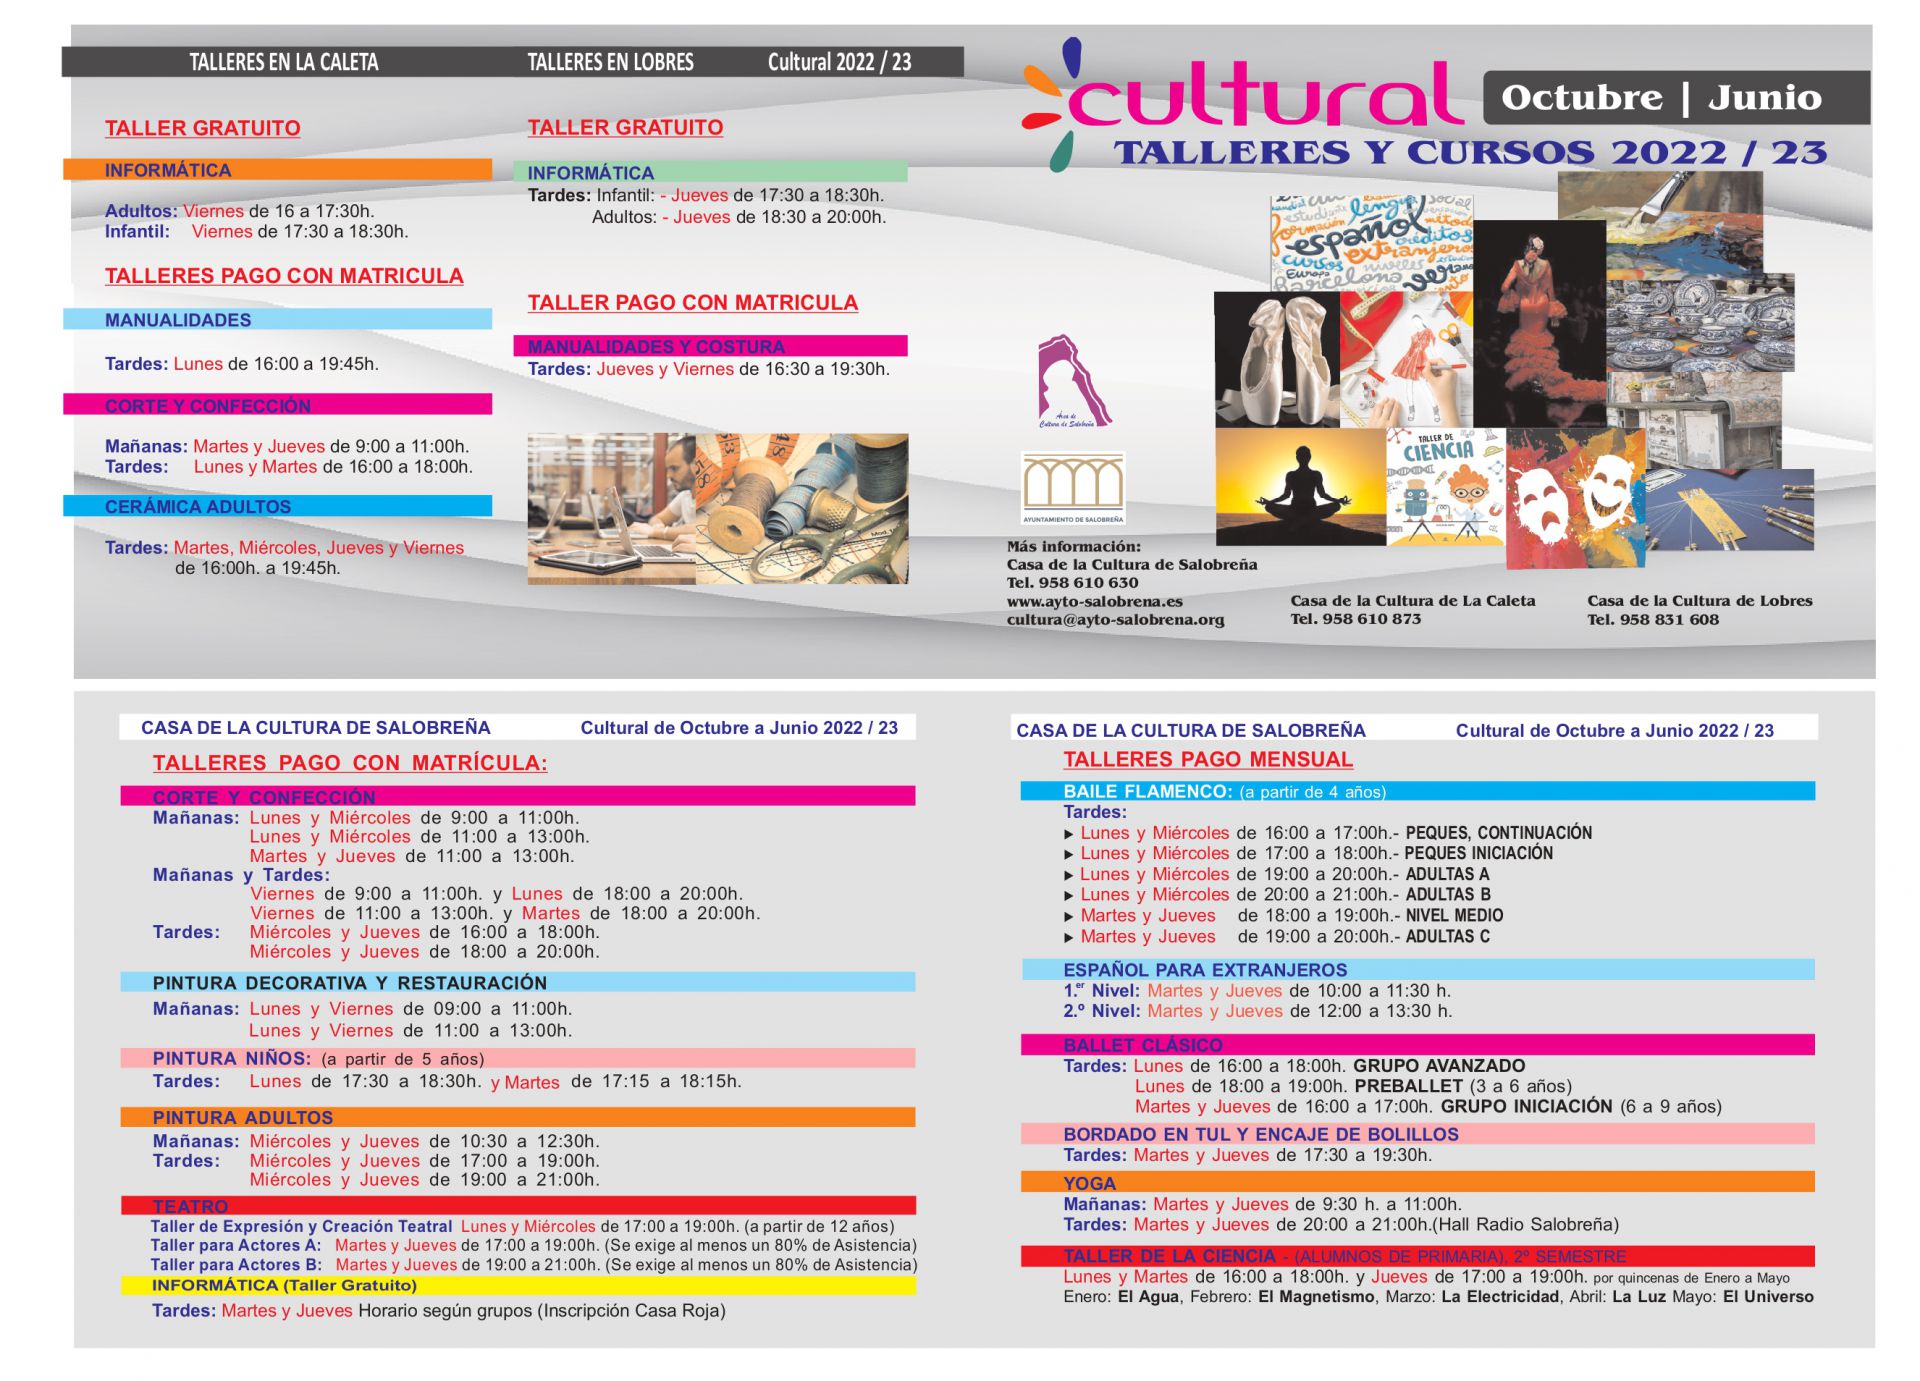Click the light blue MANUALIDADES bar
The image size is (1920, 1381).
278,319
